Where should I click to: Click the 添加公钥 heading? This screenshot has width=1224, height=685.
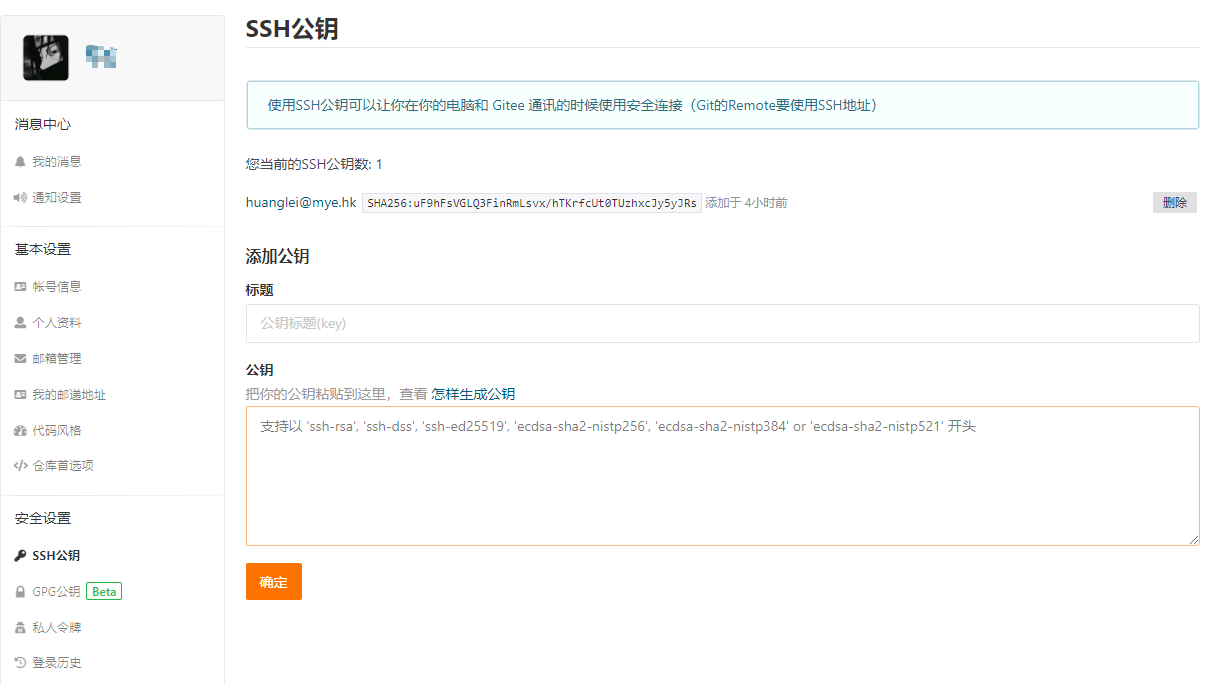[x=278, y=256]
